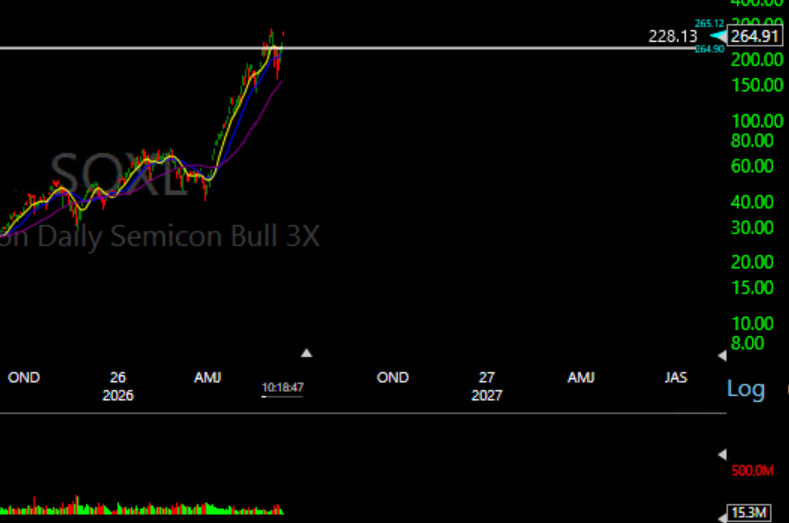Image resolution: width=789 pixels, height=523 pixels.
Task: Click the 264.90 bid price label
Action: (x=709, y=49)
